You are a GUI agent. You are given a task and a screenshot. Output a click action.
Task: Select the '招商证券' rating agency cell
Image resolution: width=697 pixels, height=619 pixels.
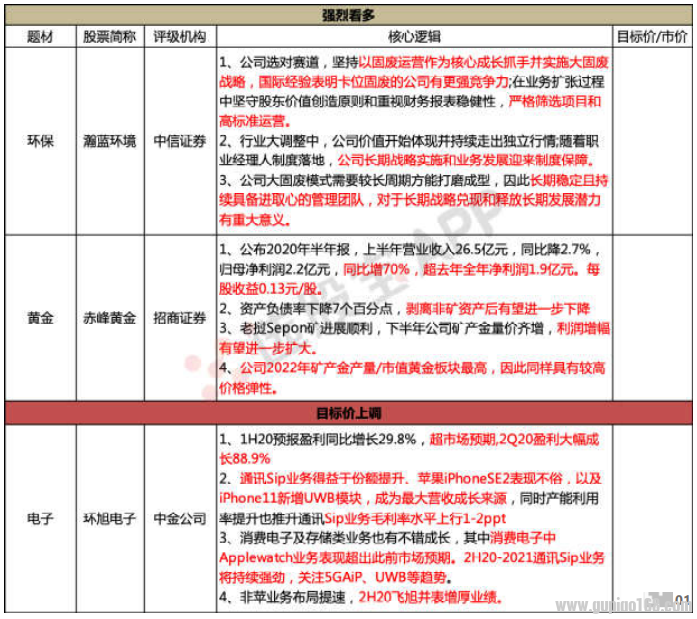coord(180,318)
